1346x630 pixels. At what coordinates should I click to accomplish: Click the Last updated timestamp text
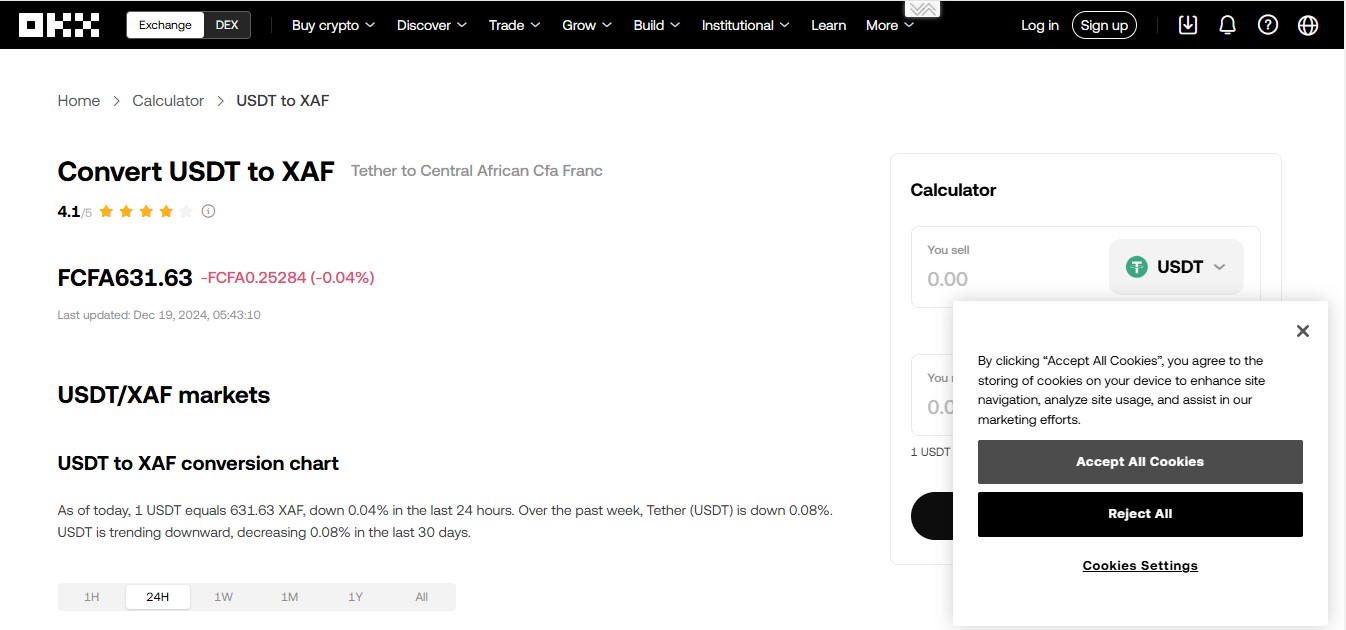click(159, 315)
